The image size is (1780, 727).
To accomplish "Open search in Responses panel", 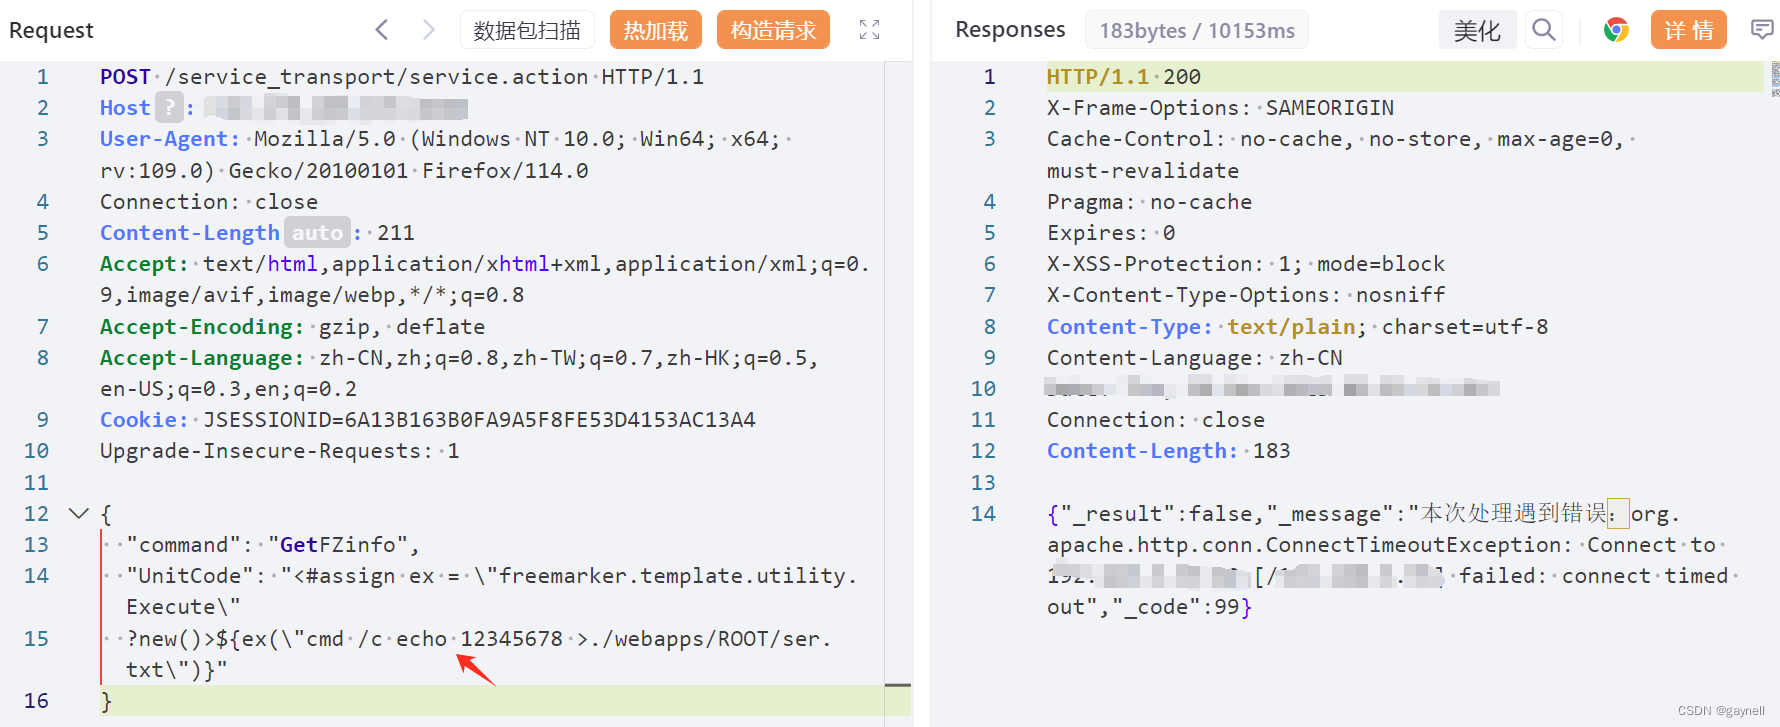I will click(x=1544, y=30).
